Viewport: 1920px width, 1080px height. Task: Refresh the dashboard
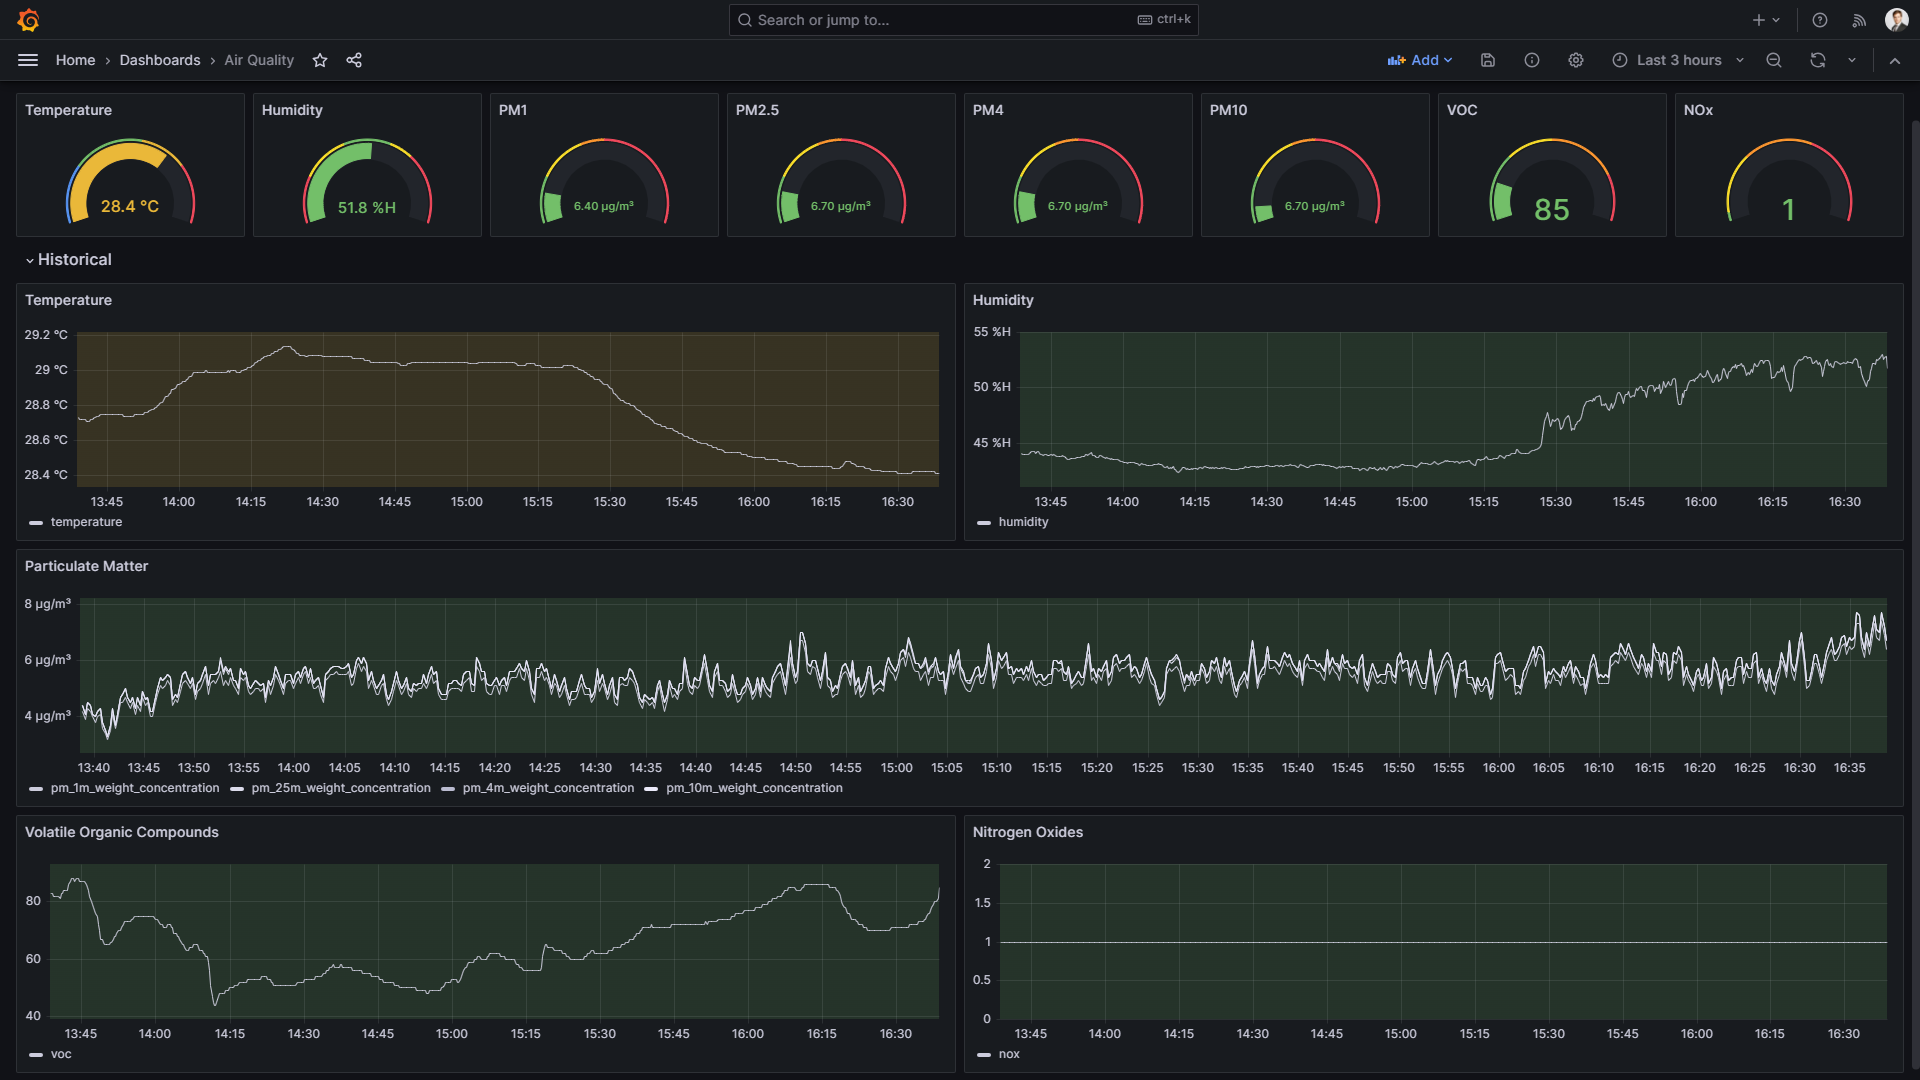(1818, 60)
